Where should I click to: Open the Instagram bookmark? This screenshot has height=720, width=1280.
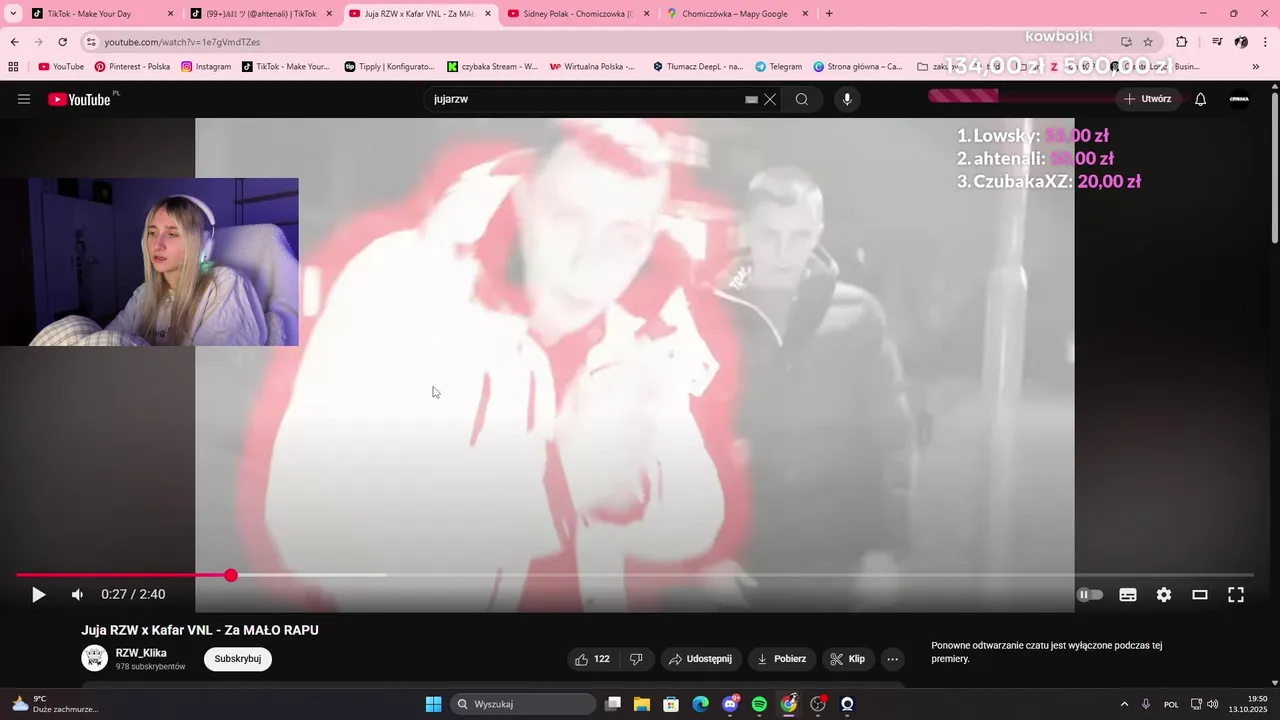(206, 67)
